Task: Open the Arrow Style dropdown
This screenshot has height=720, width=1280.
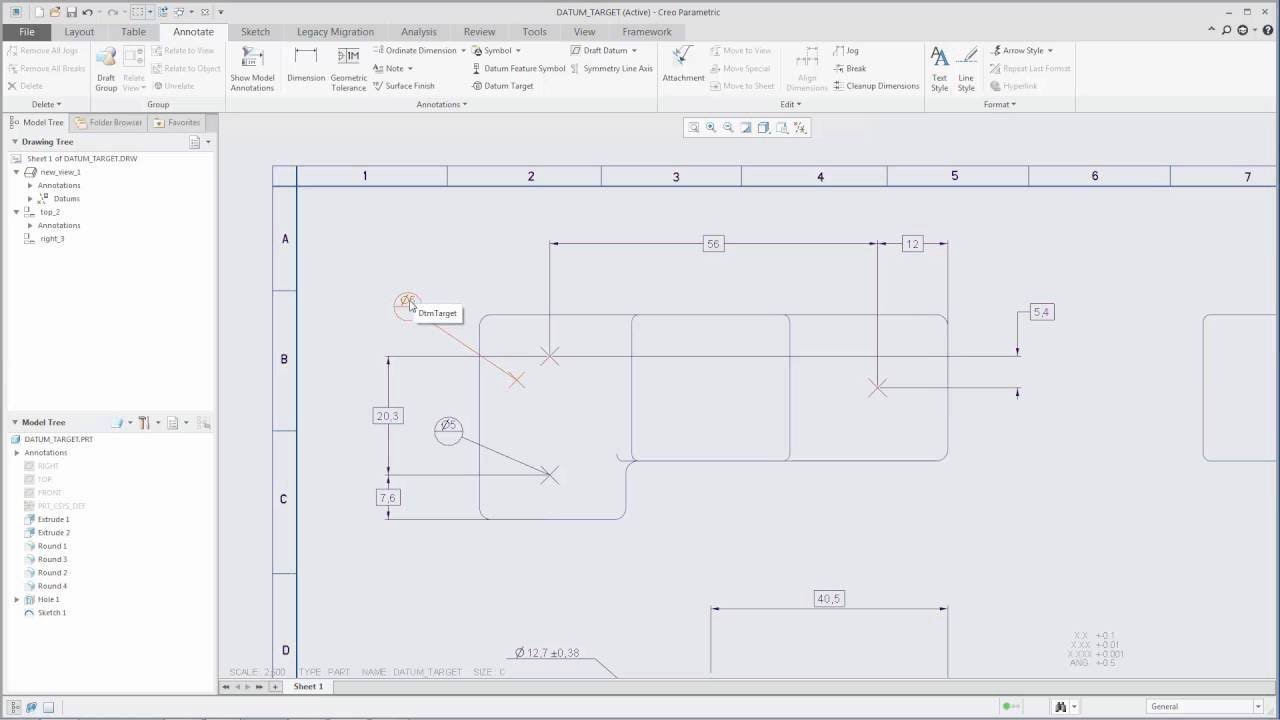Action: (1050, 50)
